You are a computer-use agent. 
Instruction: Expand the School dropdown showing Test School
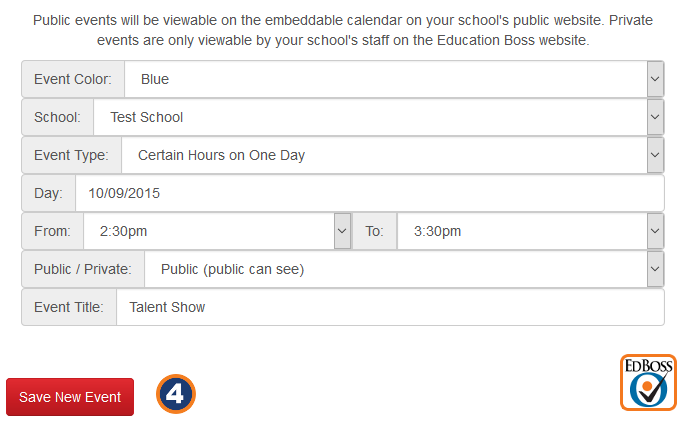pyautogui.click(x=378, y=117)
